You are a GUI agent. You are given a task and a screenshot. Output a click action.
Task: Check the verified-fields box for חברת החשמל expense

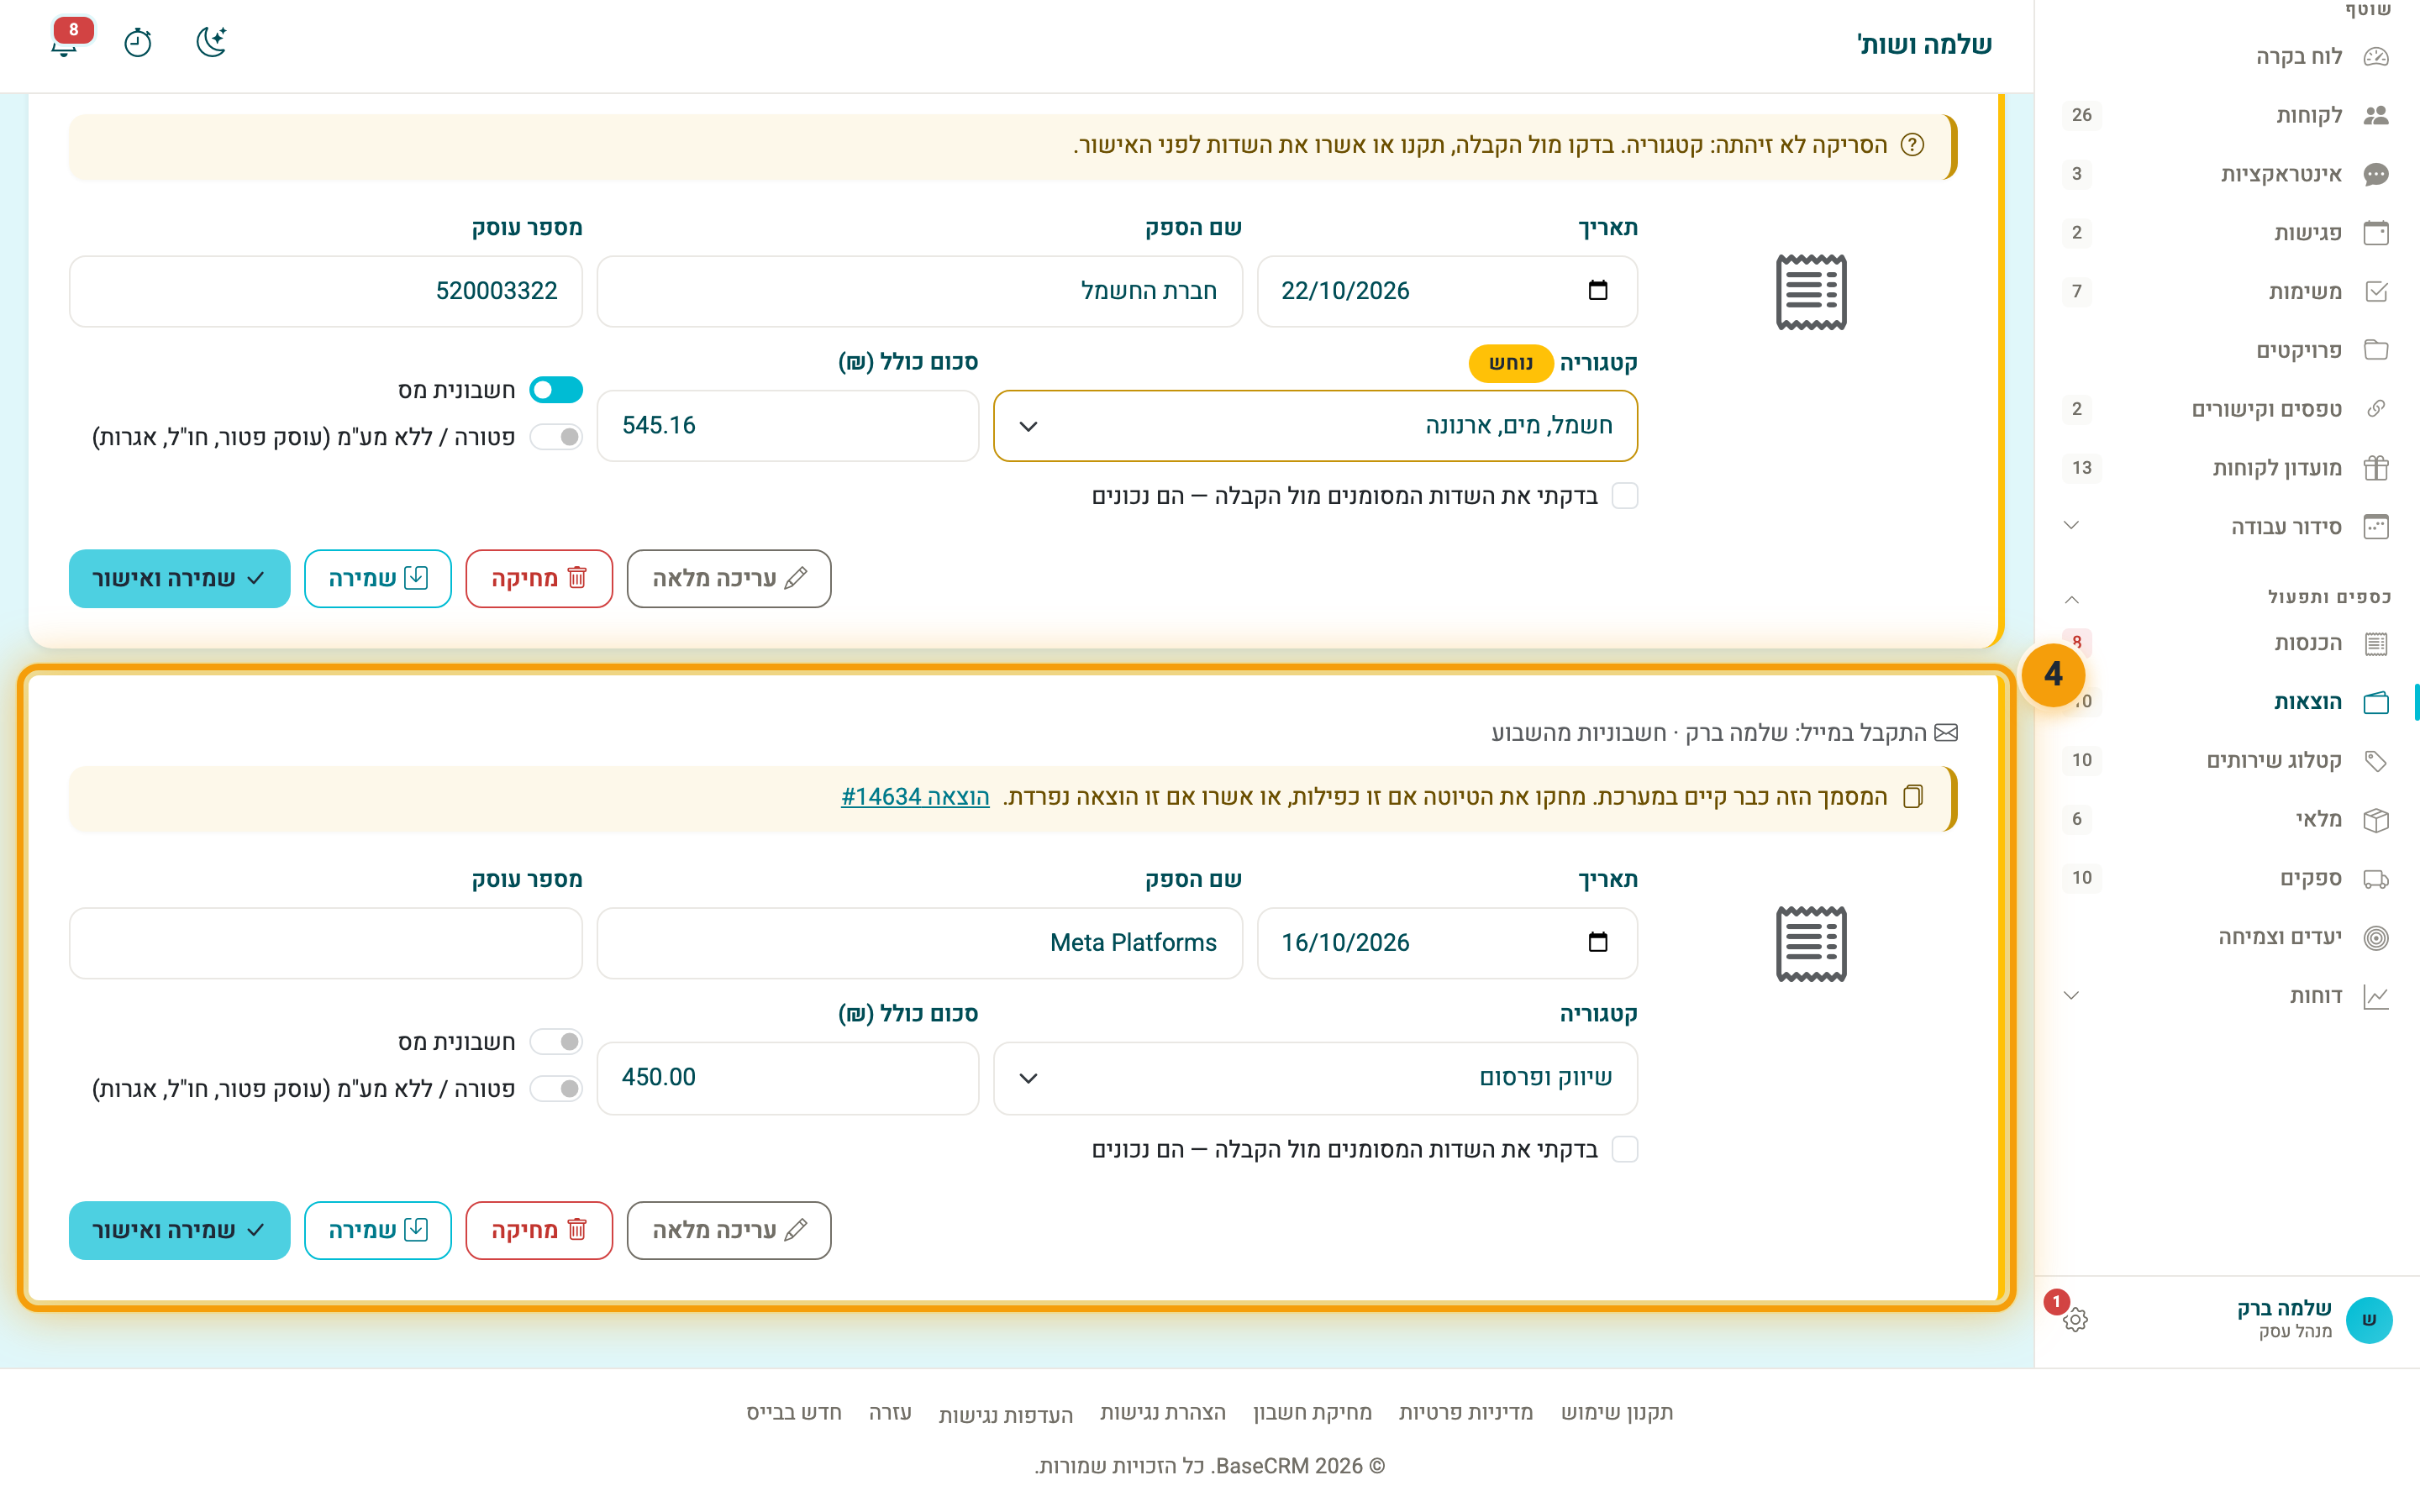tap(1625, 496)
